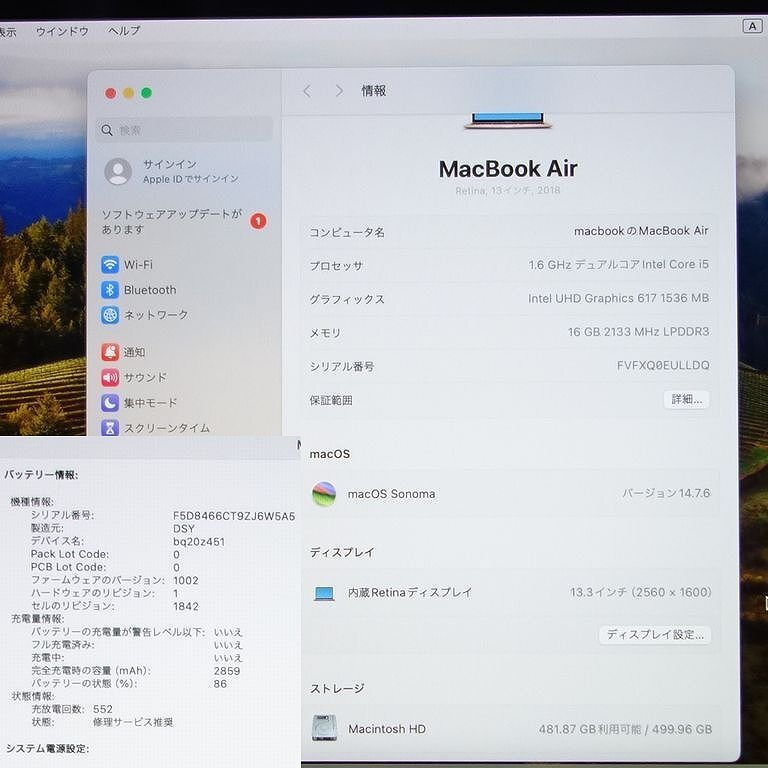Click 481.87 GB利用可能 / 499.96 GB text
Image resolution: width=768 pixels, height=768 pixels.
tap(625, 730)
